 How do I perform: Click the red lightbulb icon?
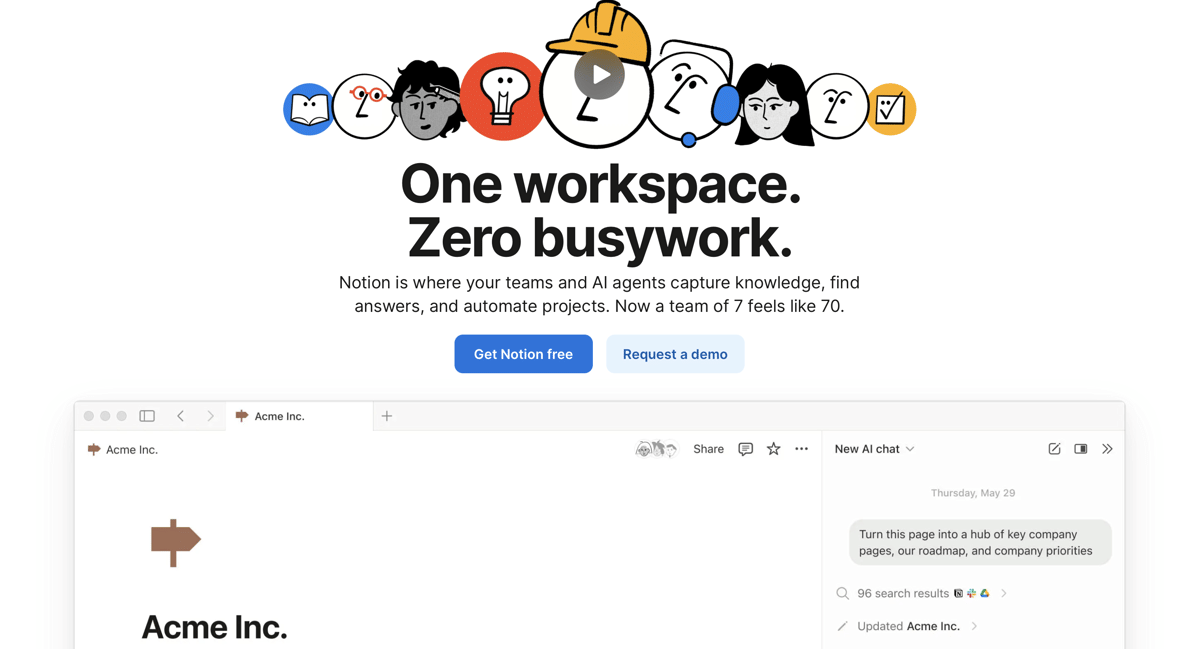[x=503, y=97]
